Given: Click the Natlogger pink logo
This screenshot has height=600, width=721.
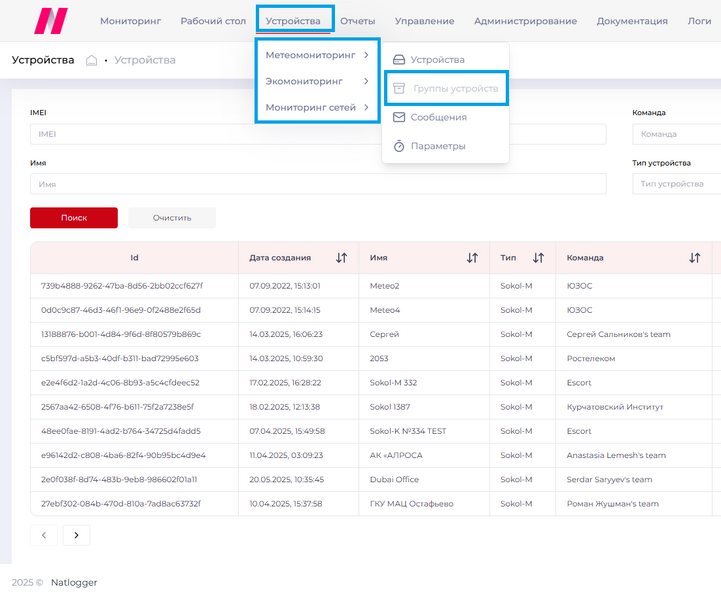Looking at the screenshot, I should click(51, 21).
